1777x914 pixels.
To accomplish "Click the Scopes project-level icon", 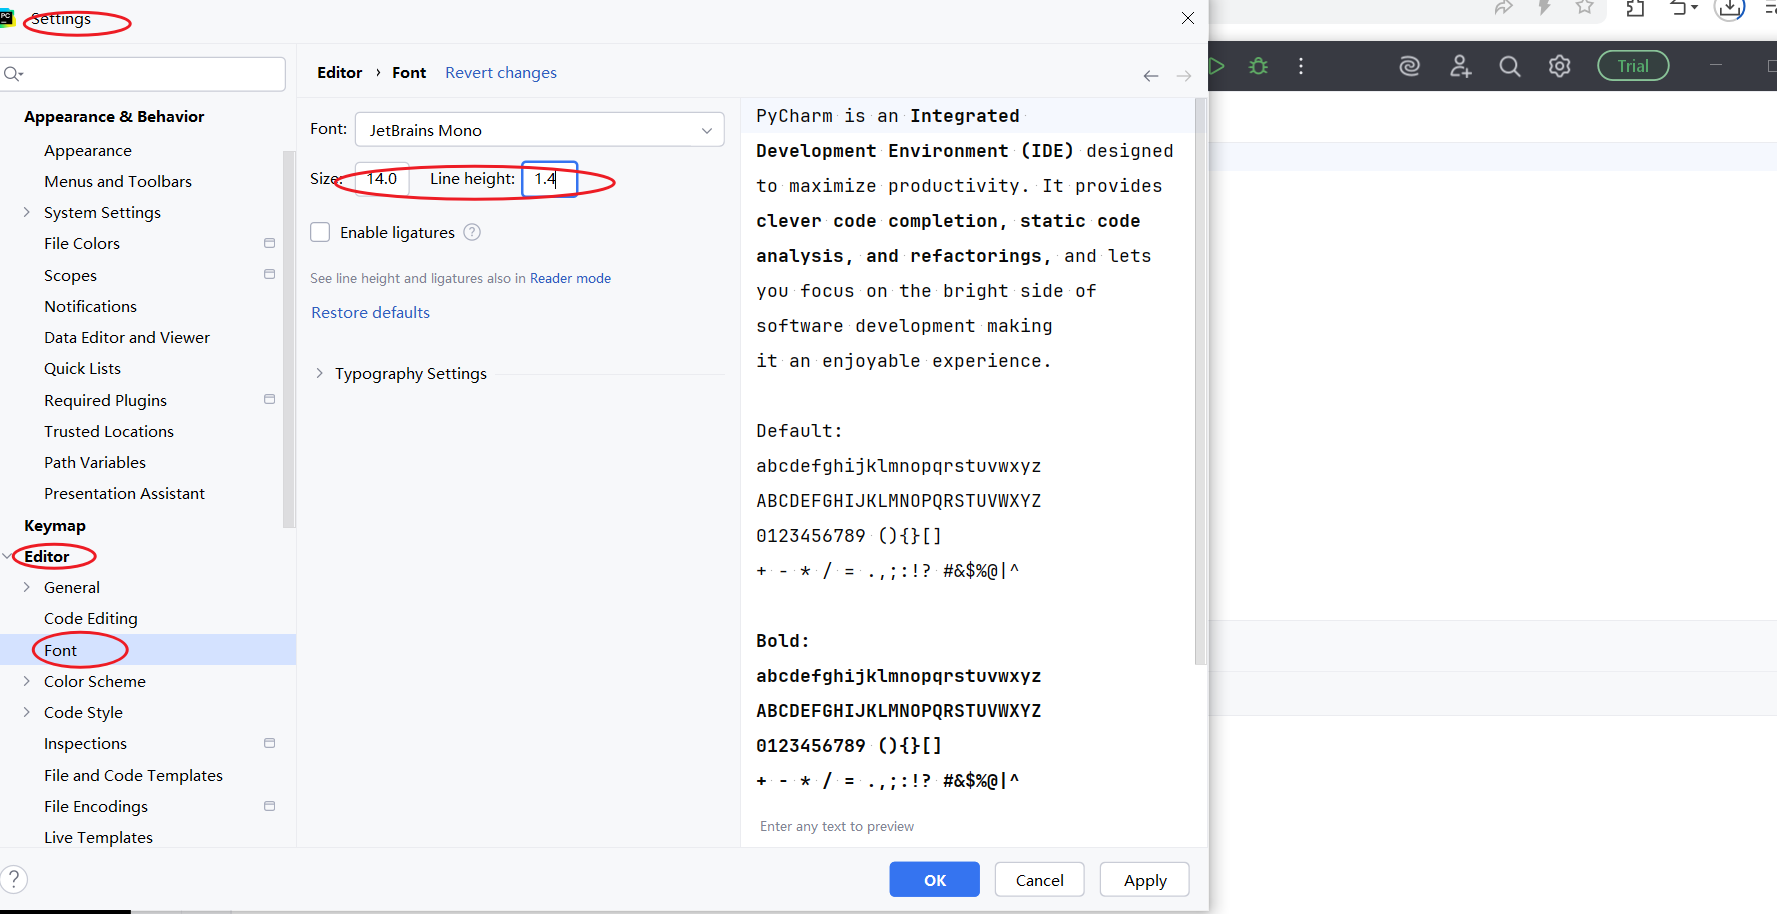I will coord(269,274).
